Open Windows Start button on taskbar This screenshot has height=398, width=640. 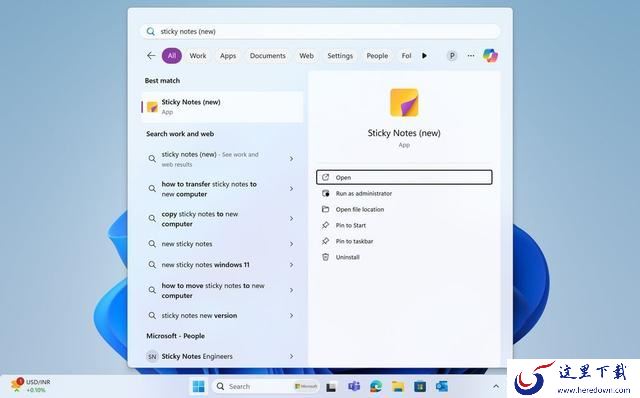coord(199,386)
